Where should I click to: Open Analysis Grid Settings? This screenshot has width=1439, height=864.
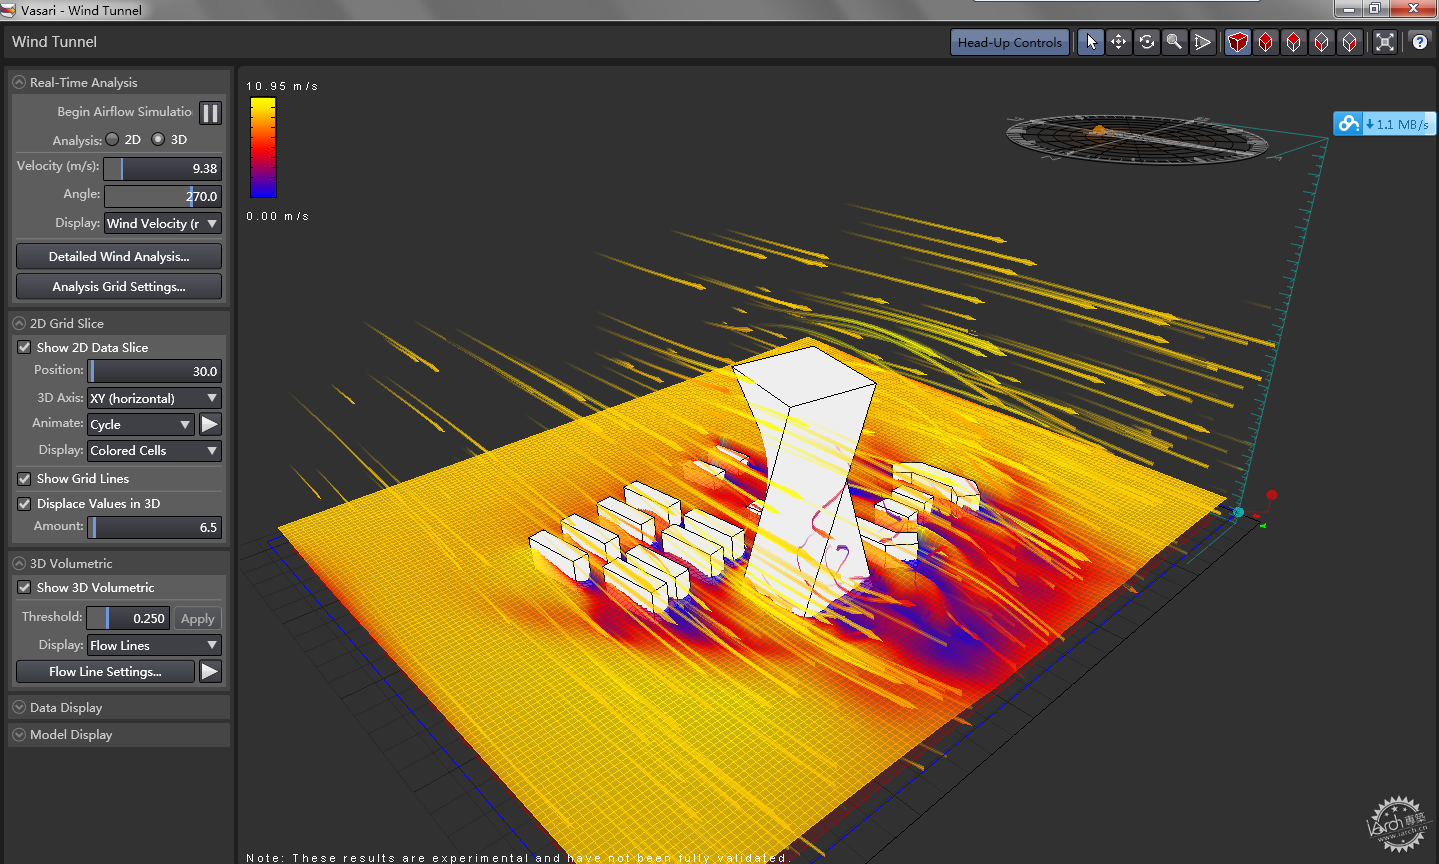tap(119, 286)
